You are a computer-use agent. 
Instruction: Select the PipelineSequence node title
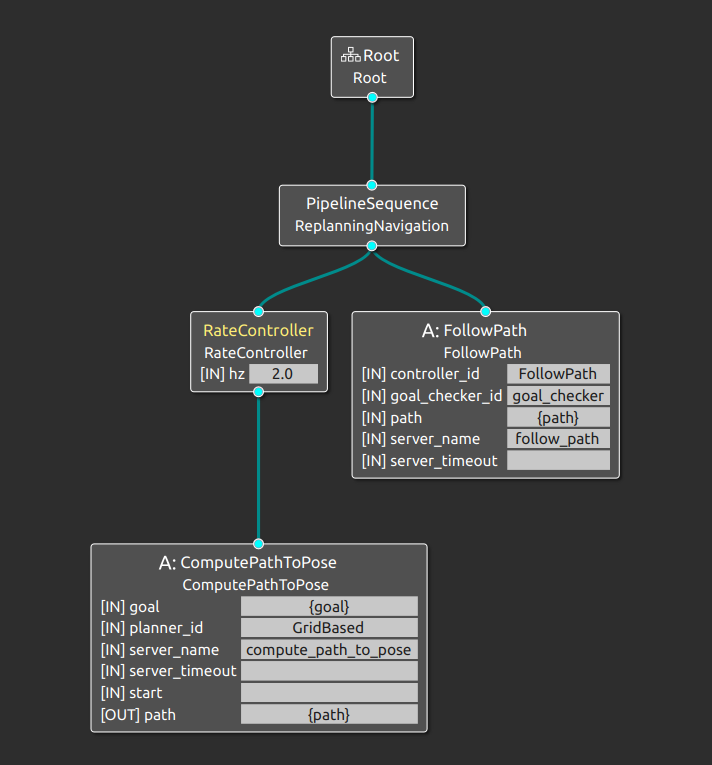pos(372,203)
